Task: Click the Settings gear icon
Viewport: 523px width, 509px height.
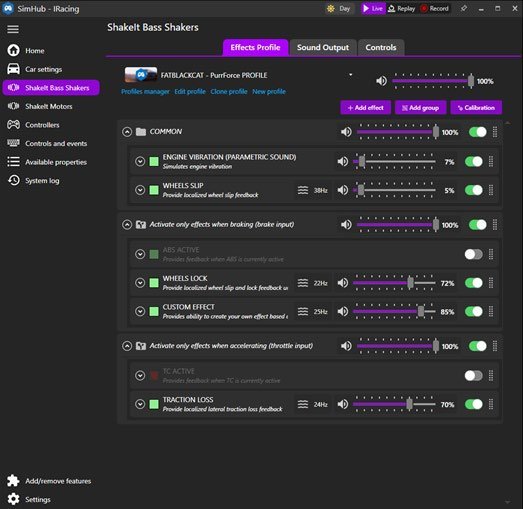Action: click(x=13, y=499)
